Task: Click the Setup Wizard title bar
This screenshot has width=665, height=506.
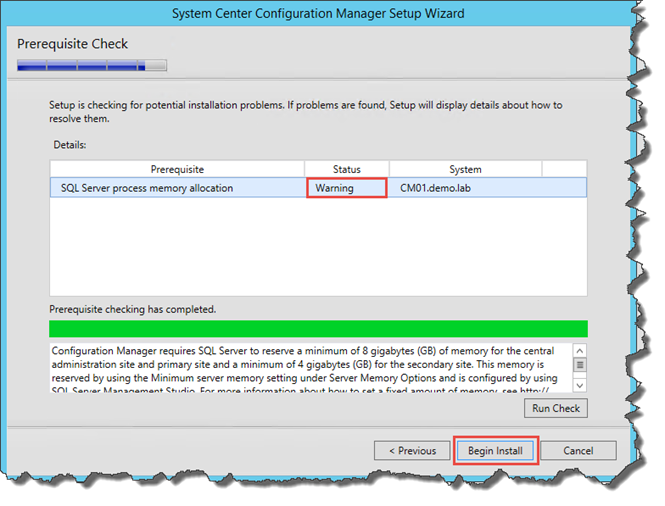Action: click(318, 13)
